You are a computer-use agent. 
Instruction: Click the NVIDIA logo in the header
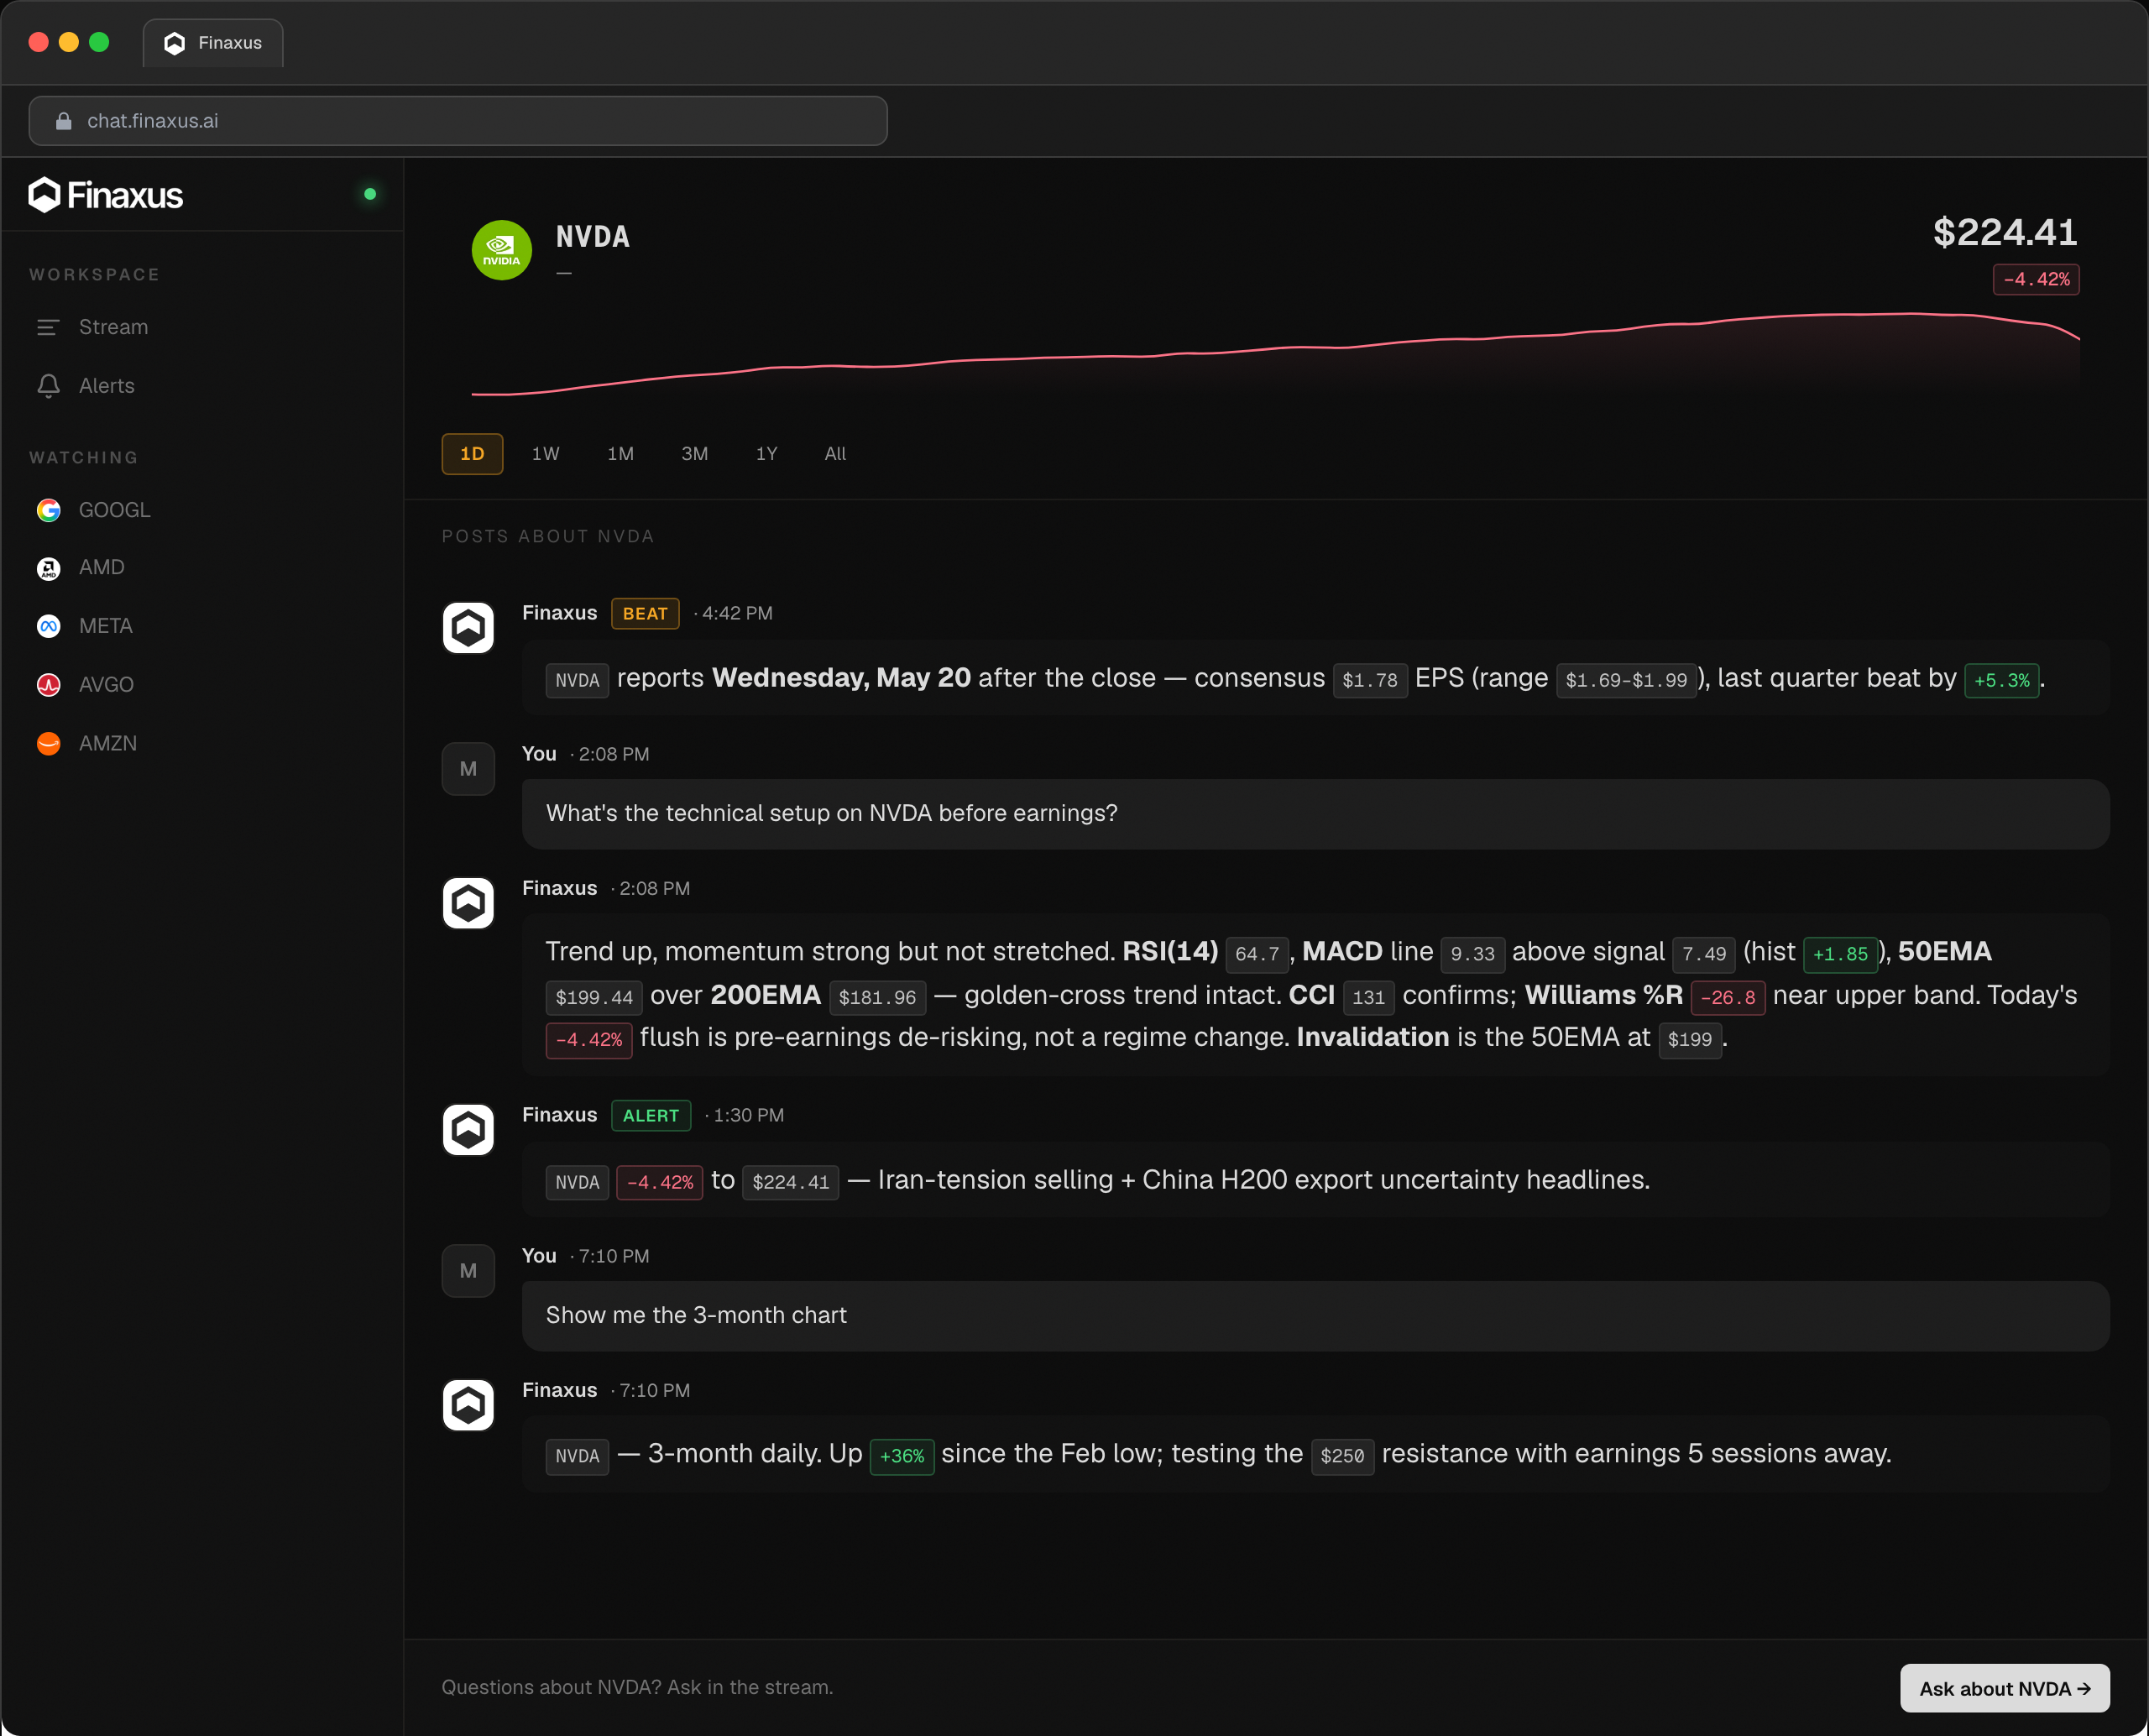[x=501, y=250]
